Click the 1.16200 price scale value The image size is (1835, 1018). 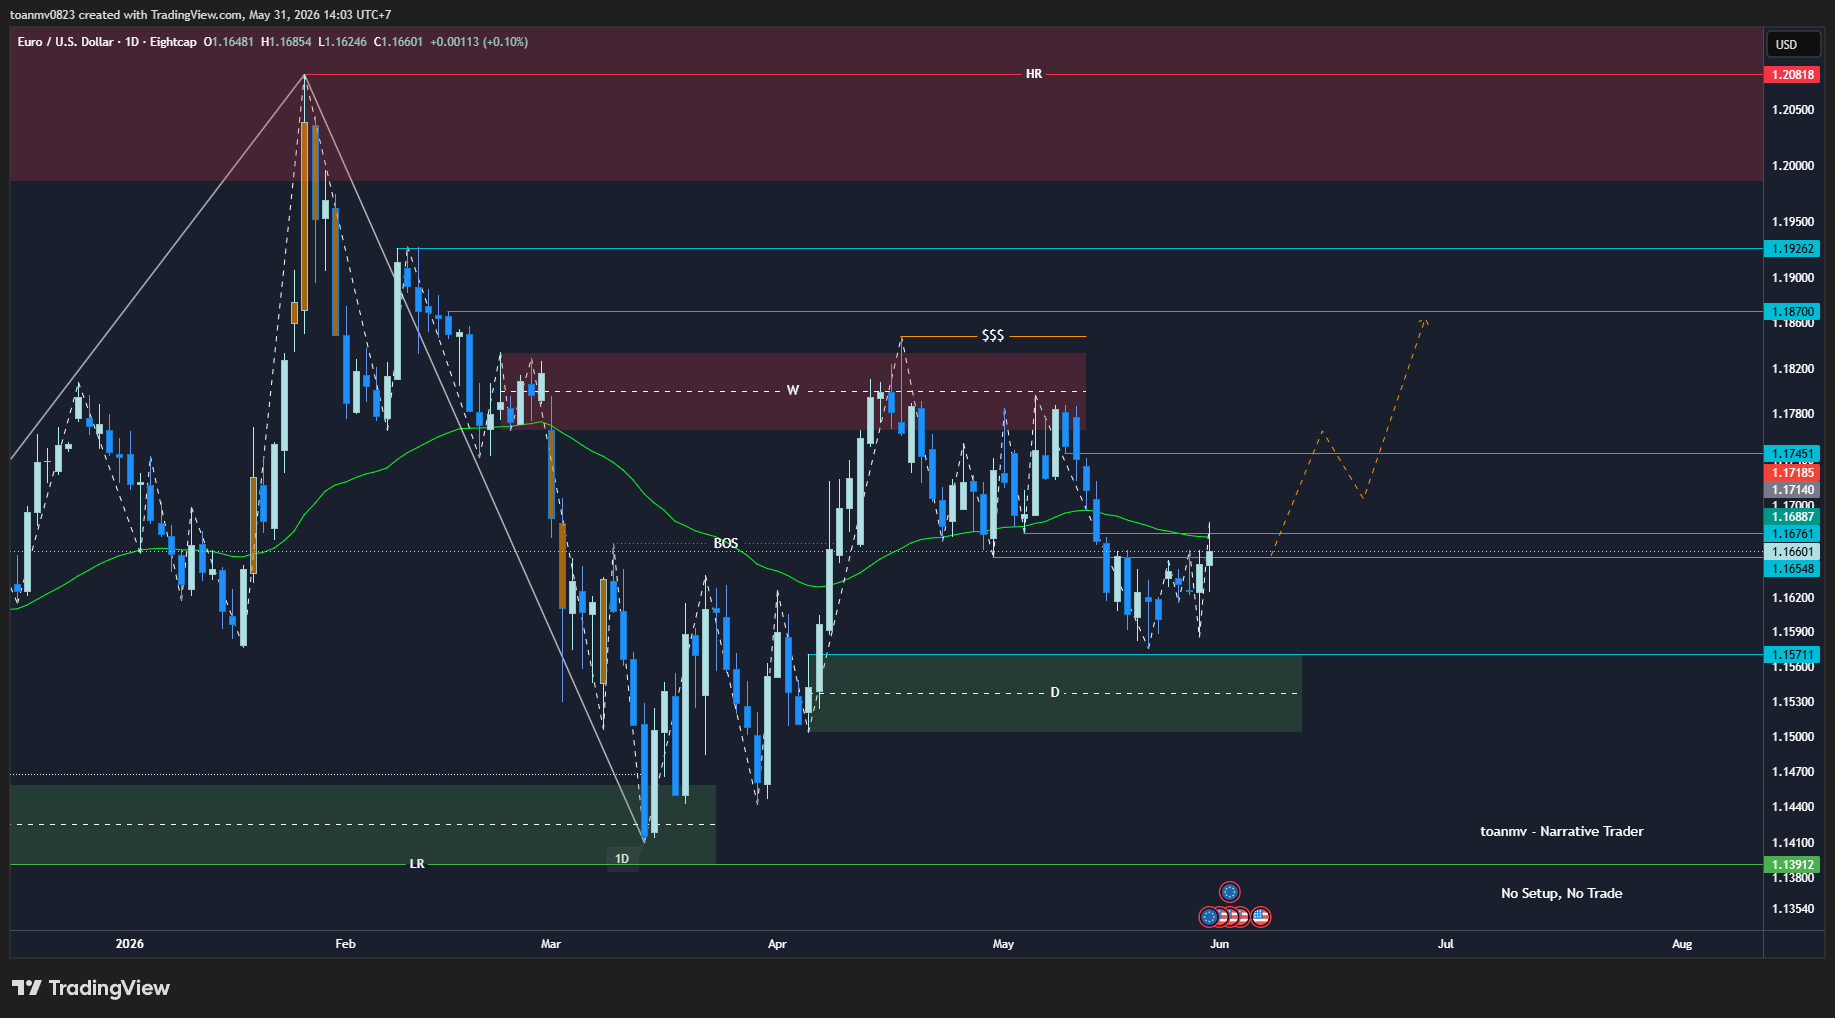[1792, 598]
